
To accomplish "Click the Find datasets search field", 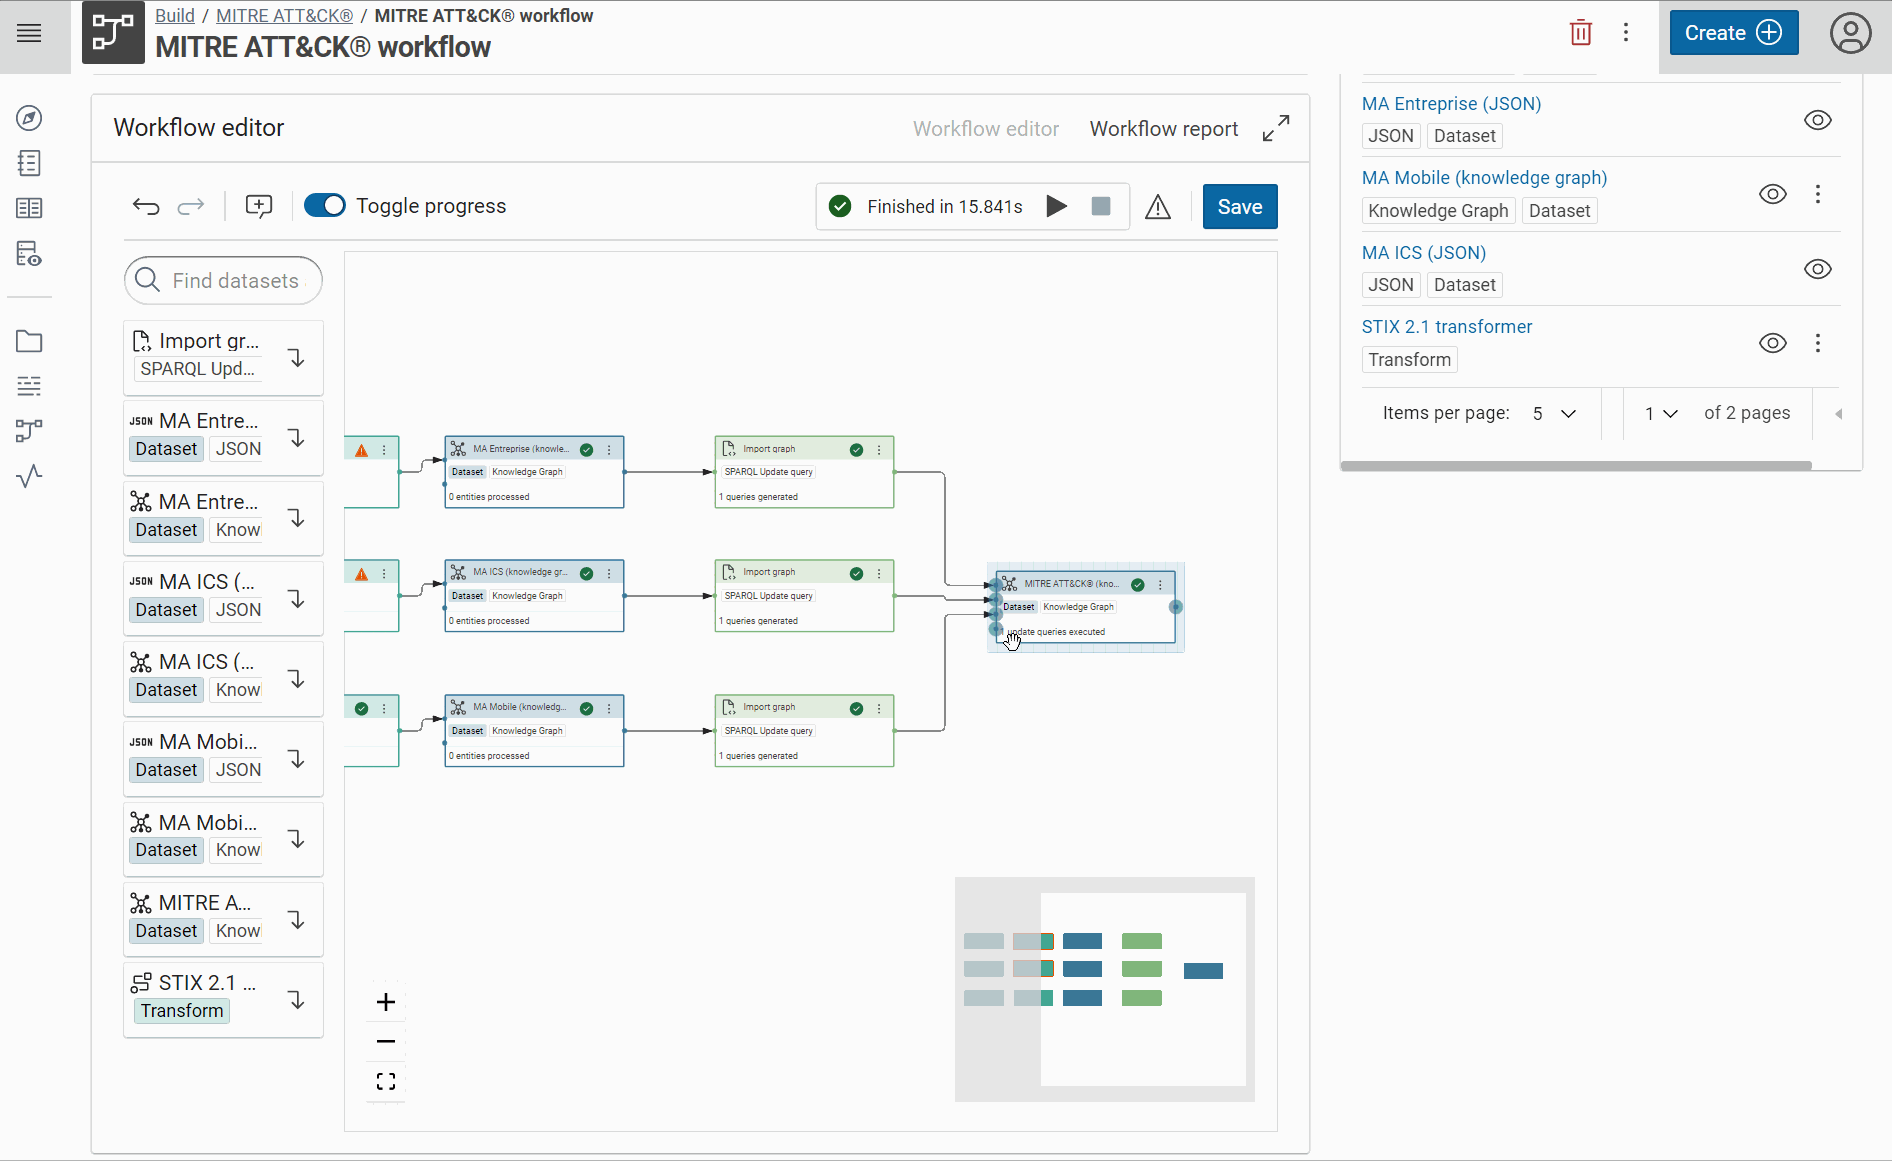I will [235, 281].
